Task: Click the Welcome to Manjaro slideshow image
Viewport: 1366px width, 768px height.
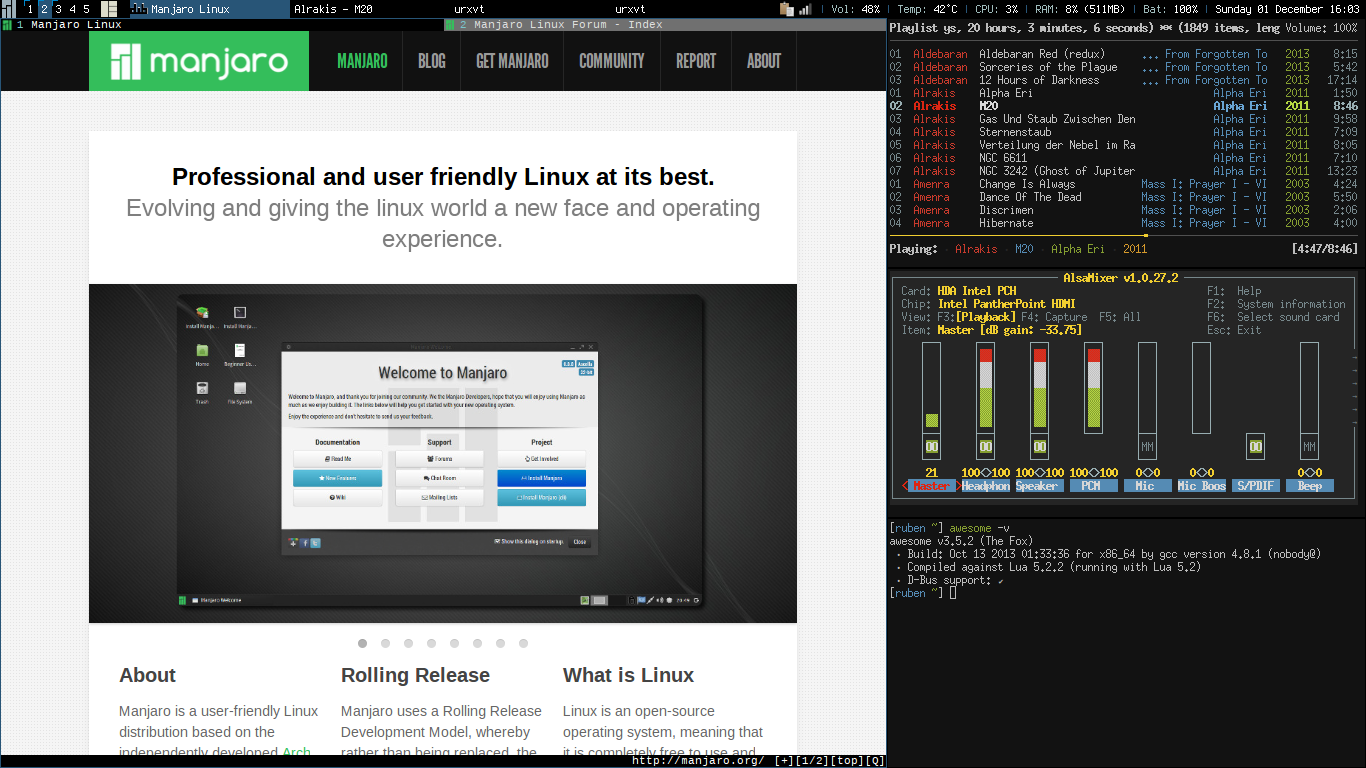Action: pos(443,453)
